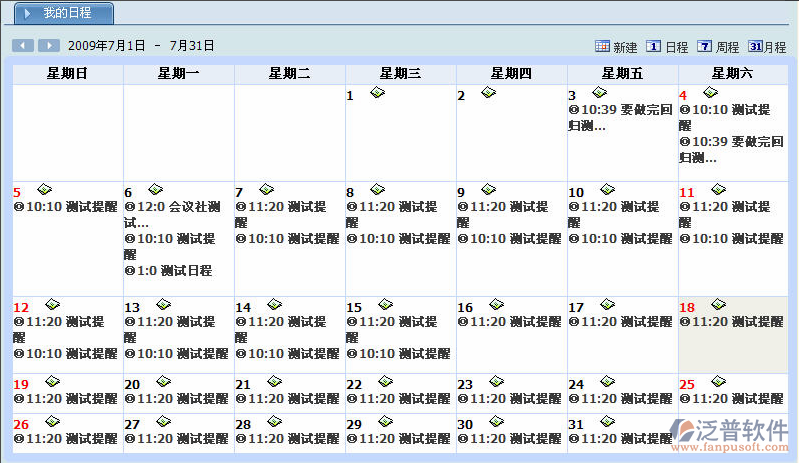Image resolution: width=799 pixels, height=463 pixels.
Task: Click the add-event icon on July 18
Action: click(717, 305)
